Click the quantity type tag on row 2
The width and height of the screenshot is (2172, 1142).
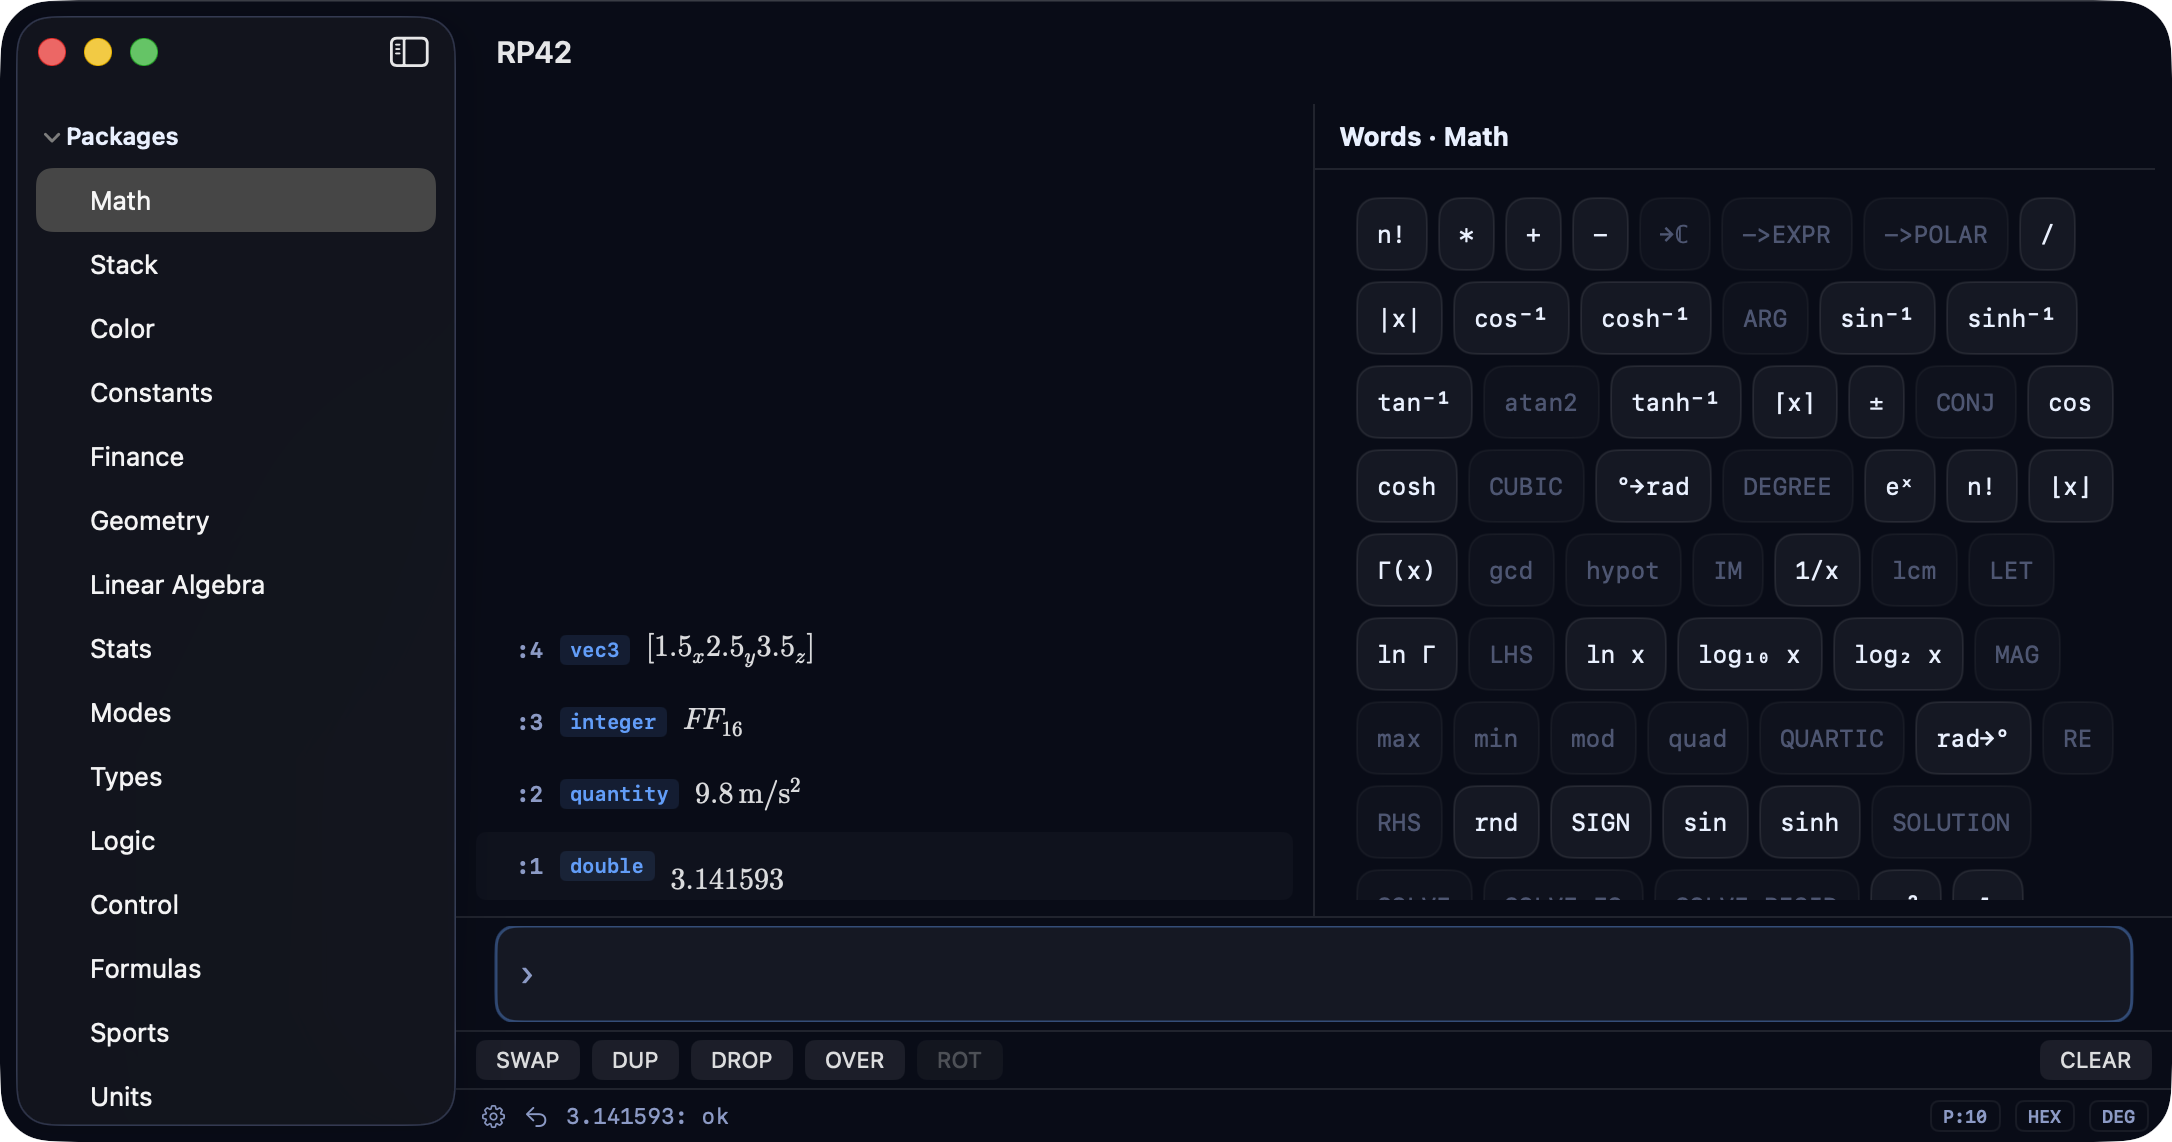619,793
